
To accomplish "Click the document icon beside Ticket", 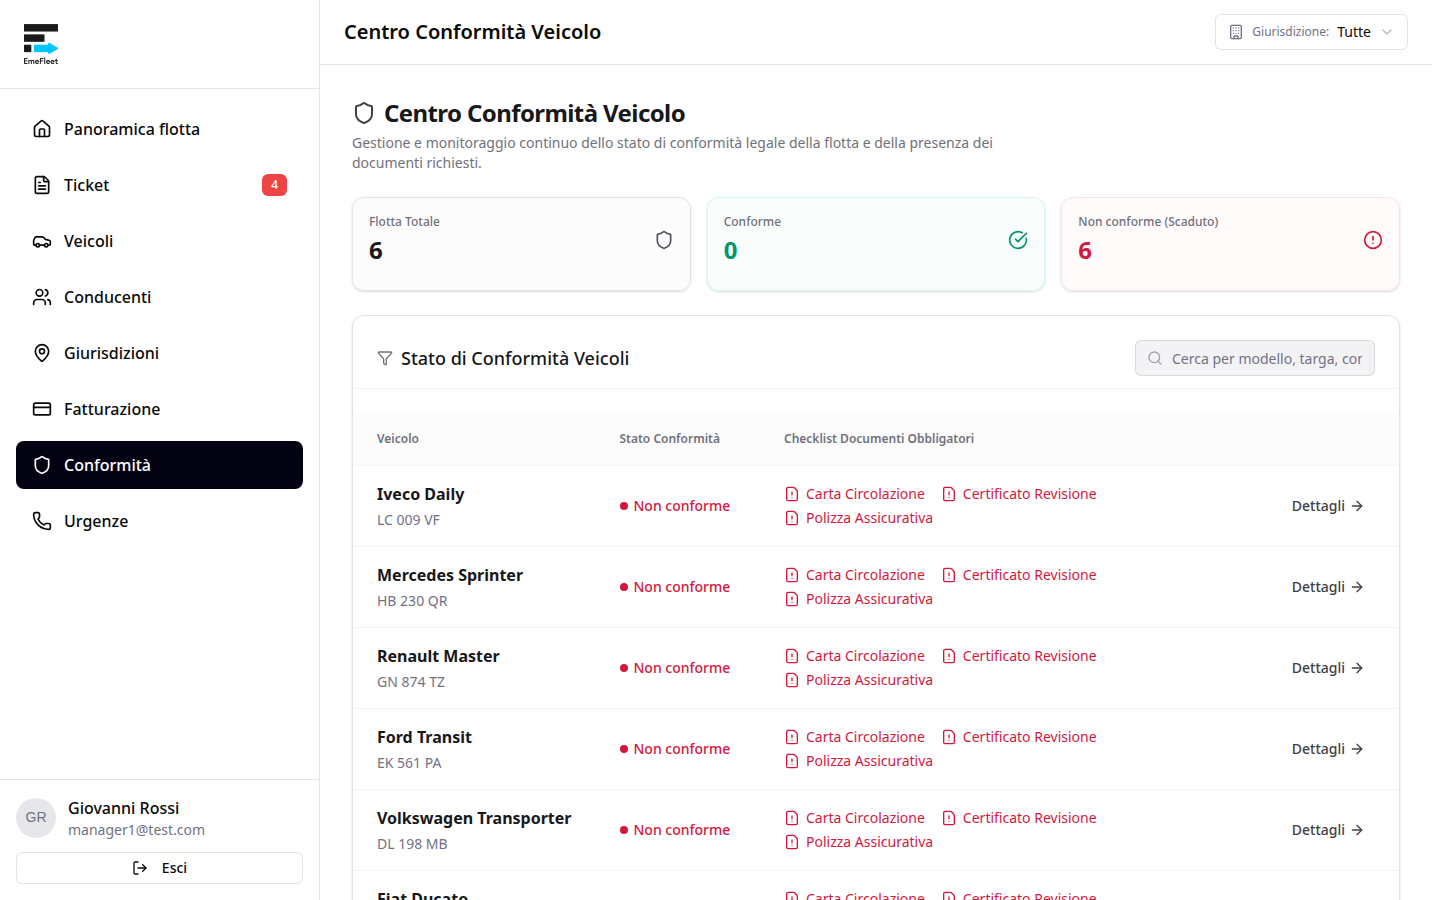I will (42, 185).
